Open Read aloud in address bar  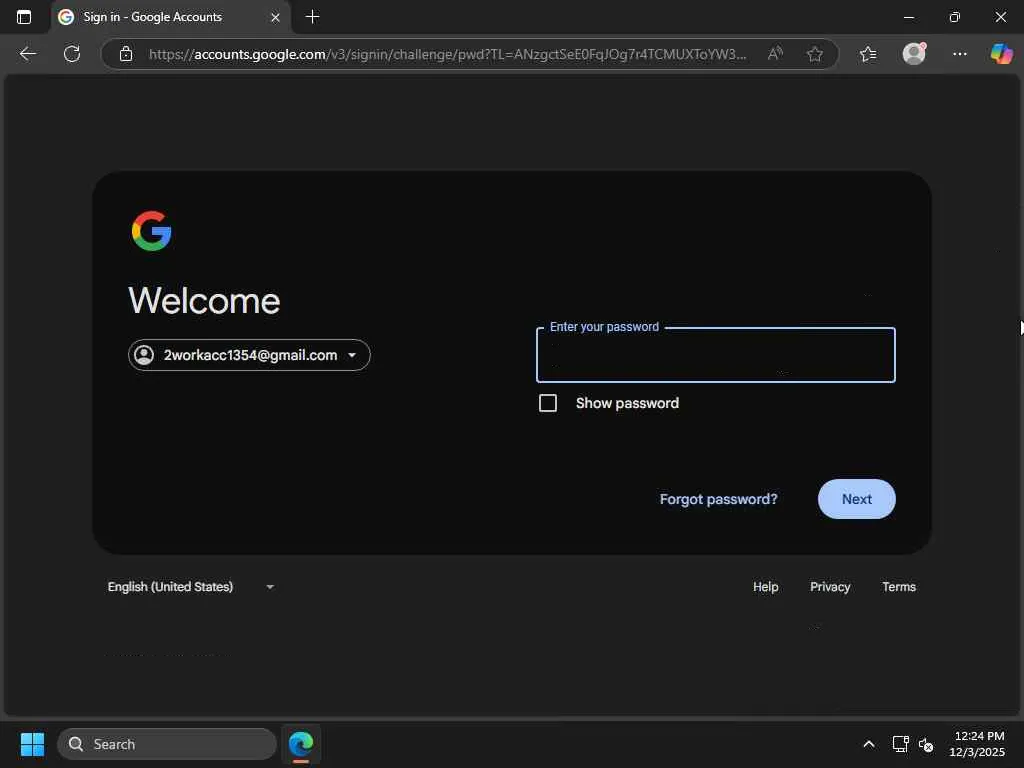[775, 54]
